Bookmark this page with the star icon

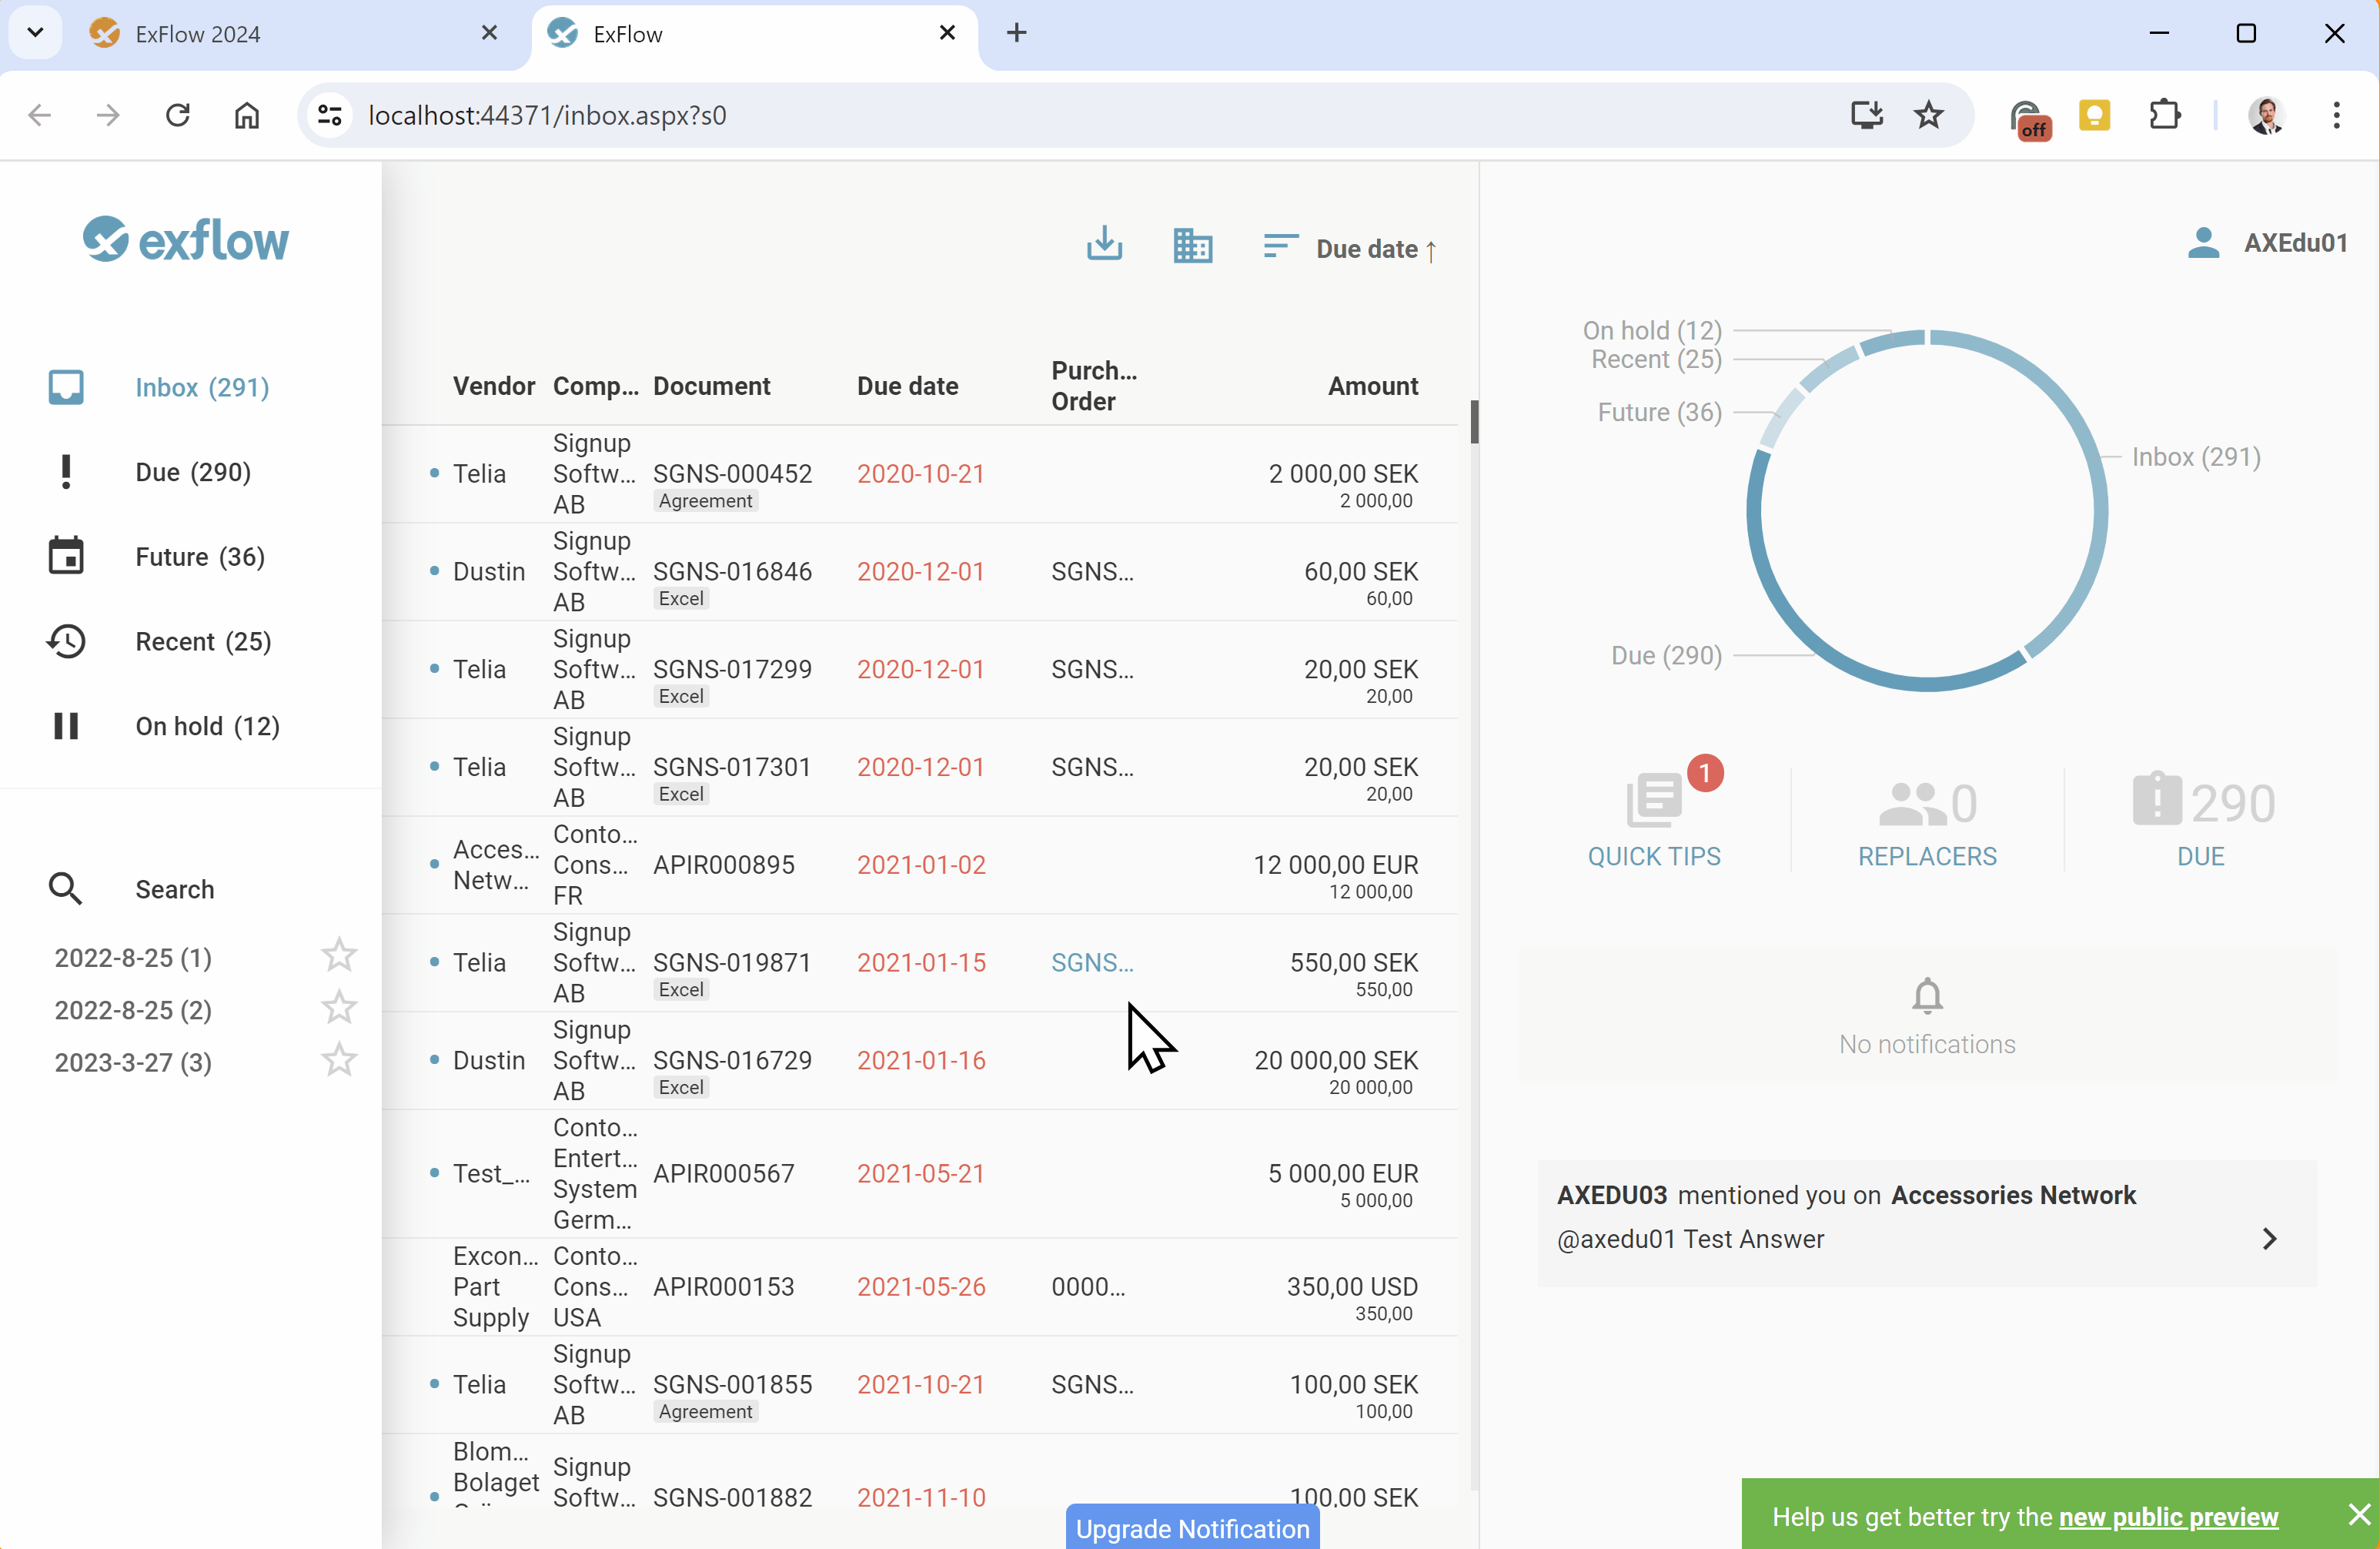point(1928,115)
